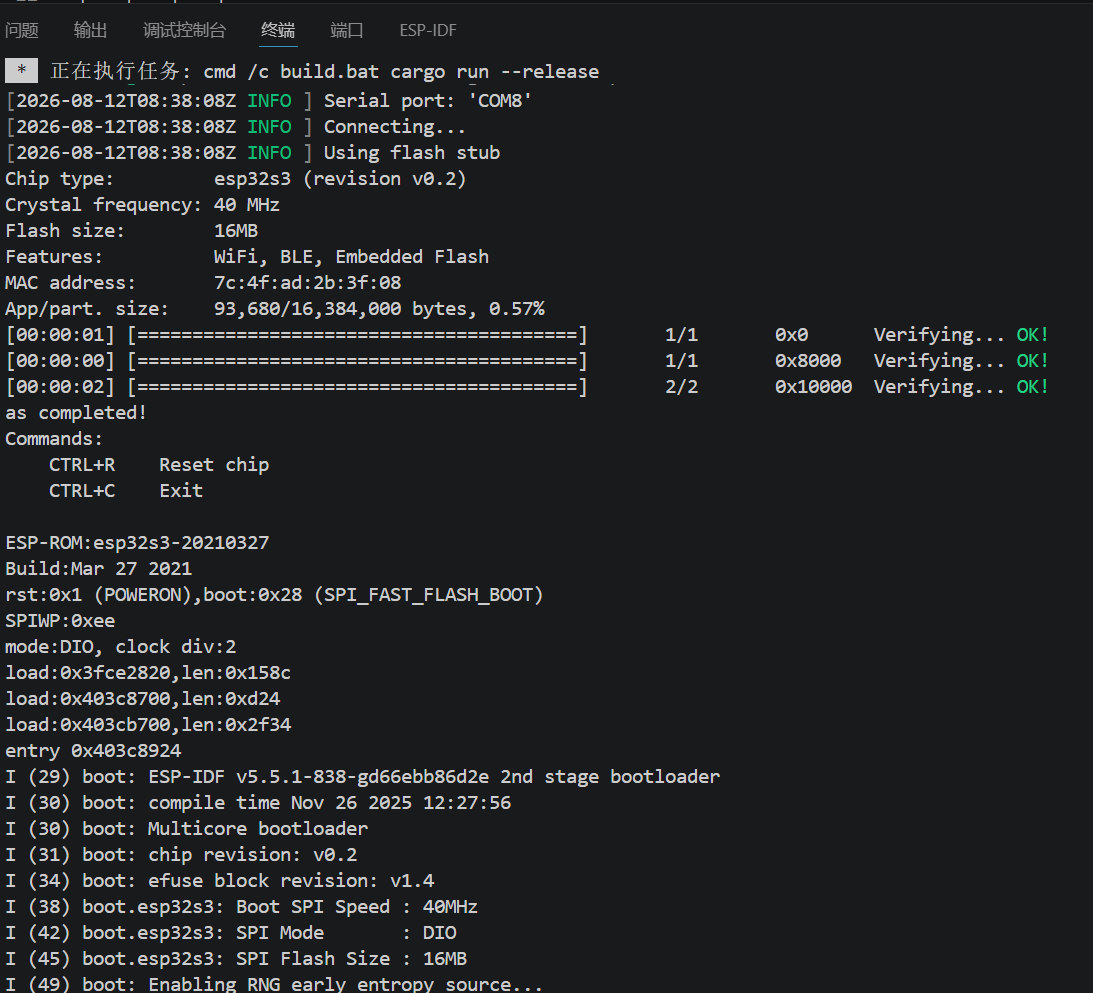Click the progress bar for address 0x0
Viewport: 1093px width, 993px height.
(x=358, y=335)
